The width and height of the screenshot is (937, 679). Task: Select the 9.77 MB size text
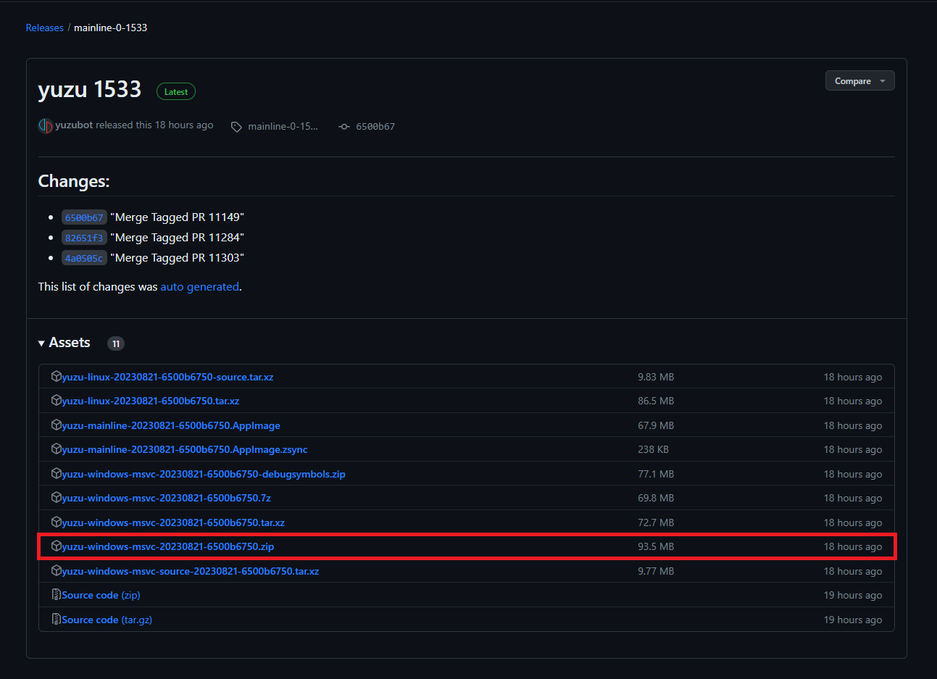coord(656,571)
